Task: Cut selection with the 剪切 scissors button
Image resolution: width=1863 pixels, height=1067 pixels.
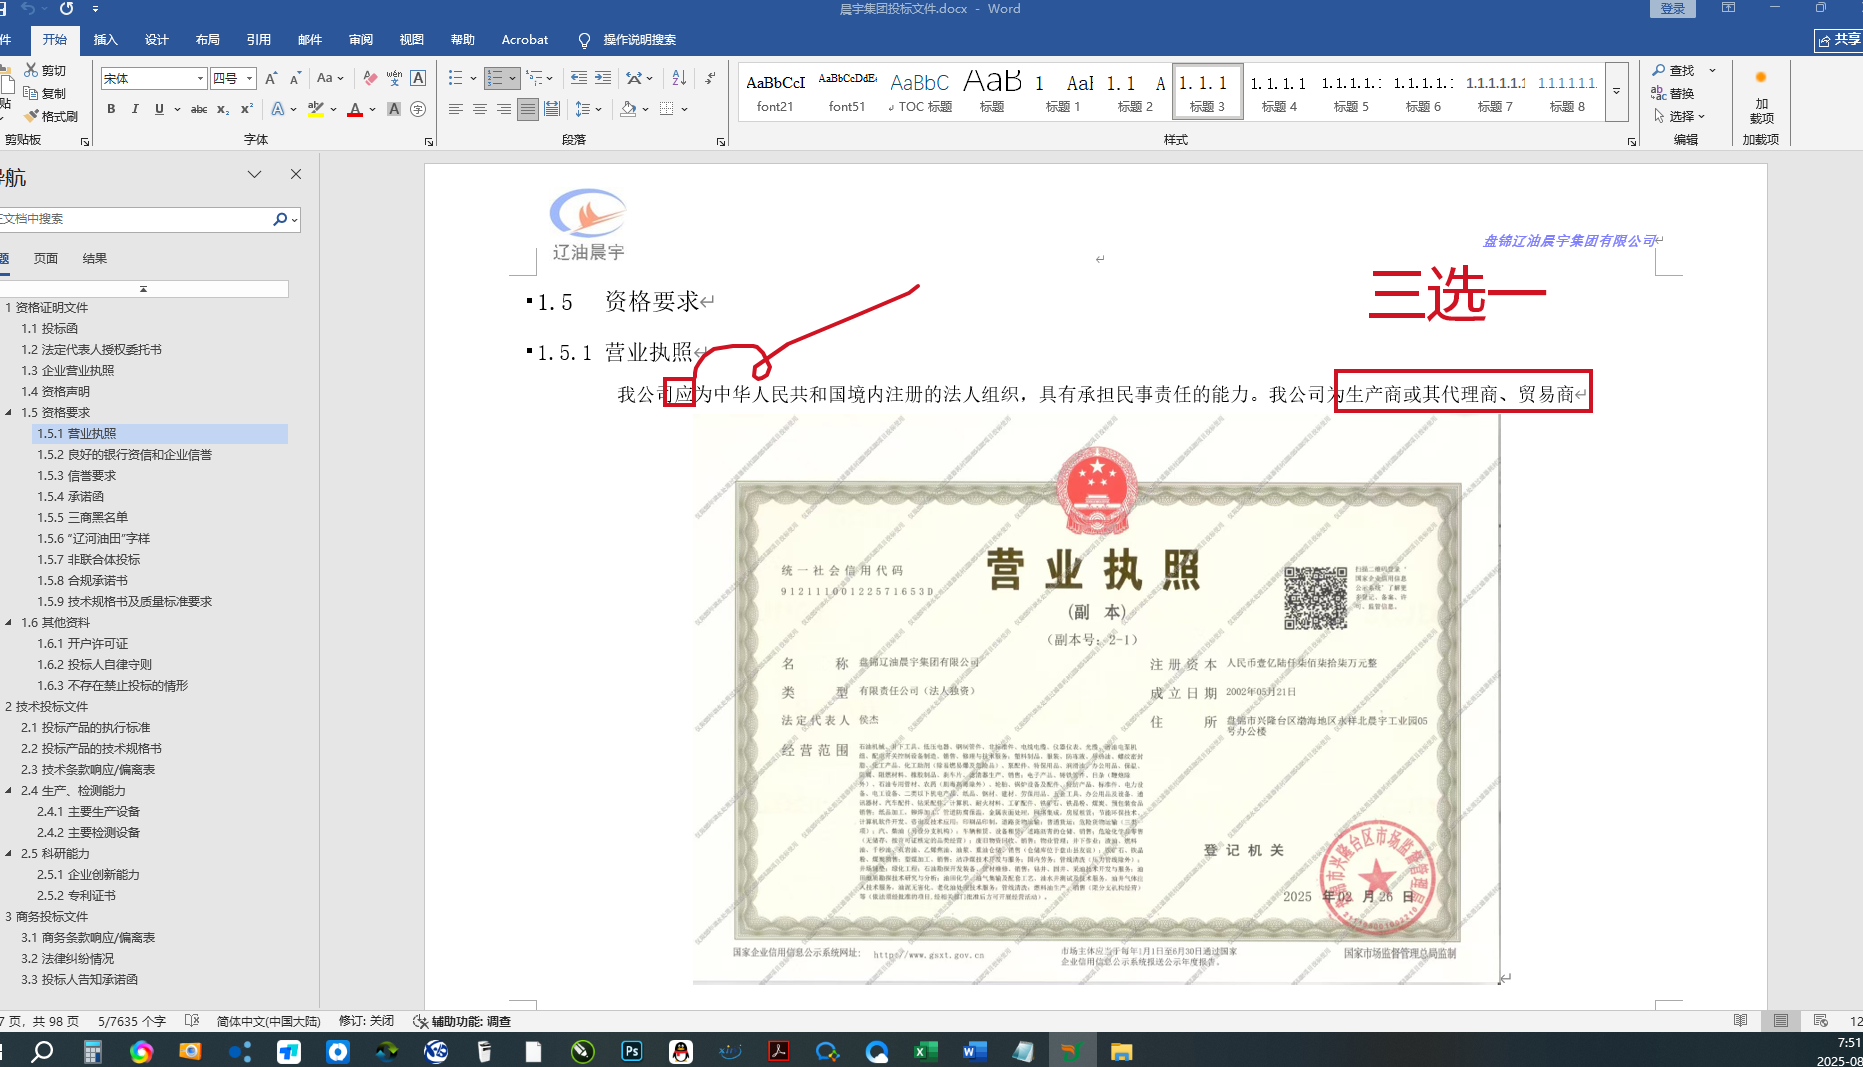Action: tap(45, 70)
